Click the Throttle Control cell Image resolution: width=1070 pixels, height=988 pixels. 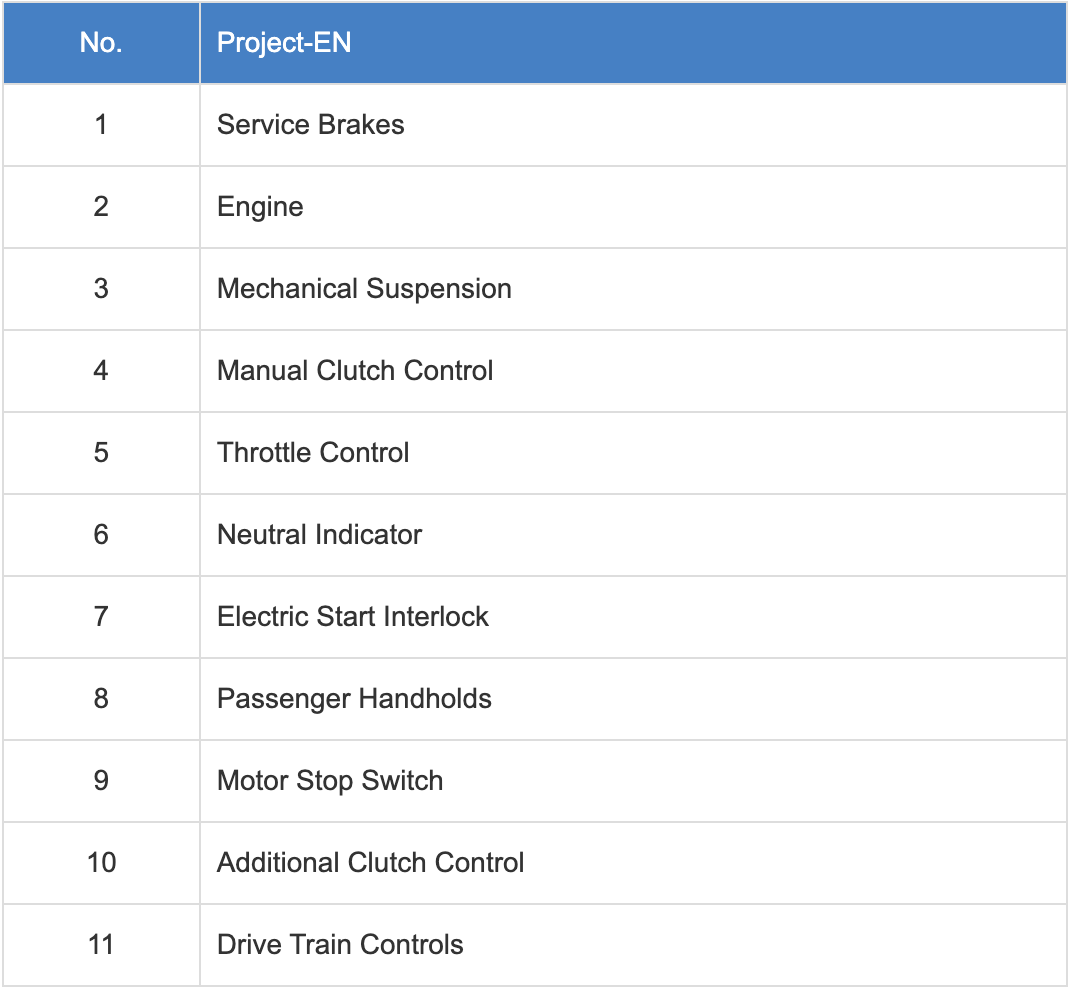click(x=633, y=453)
